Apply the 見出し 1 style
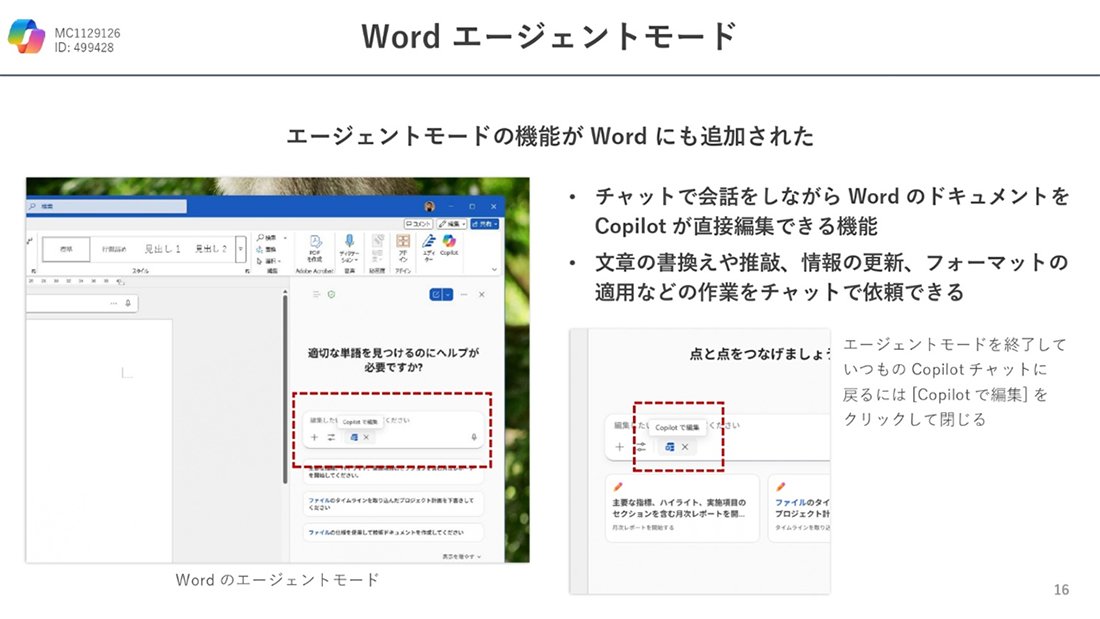Screen dimensions: 1100x619 tap(163, 249)
